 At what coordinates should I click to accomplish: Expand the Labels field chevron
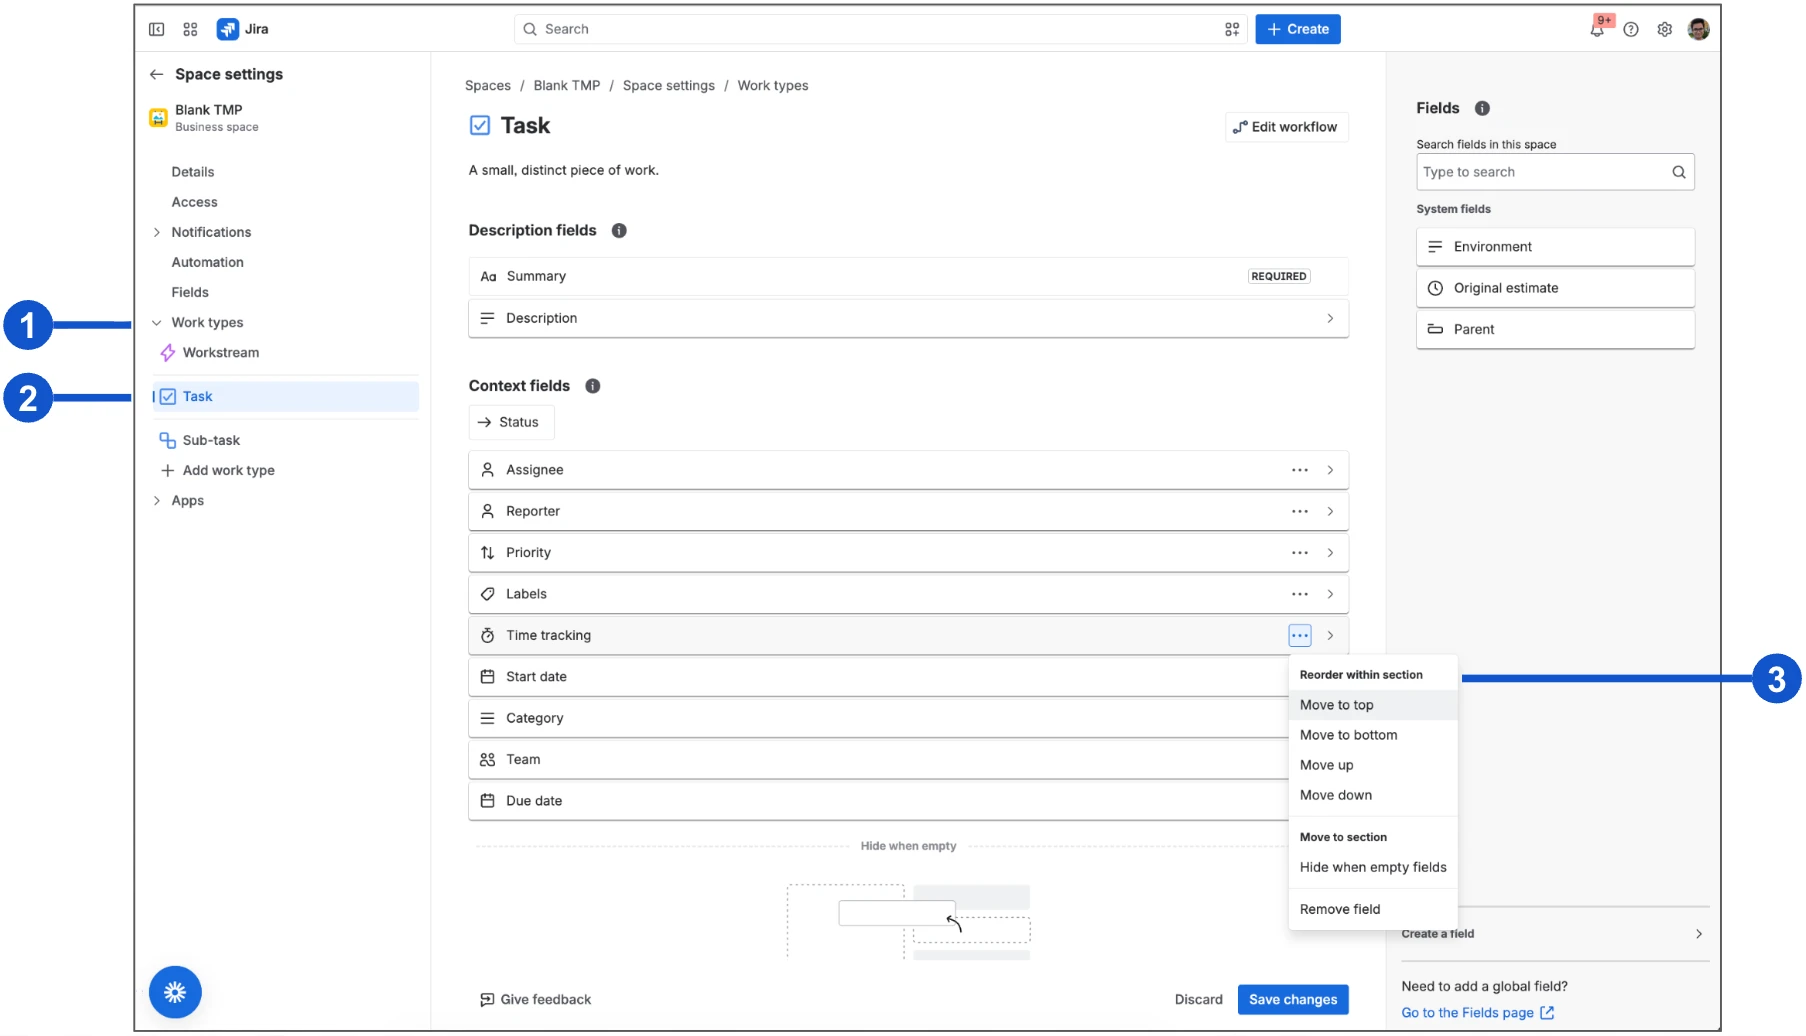[1330, 594]
